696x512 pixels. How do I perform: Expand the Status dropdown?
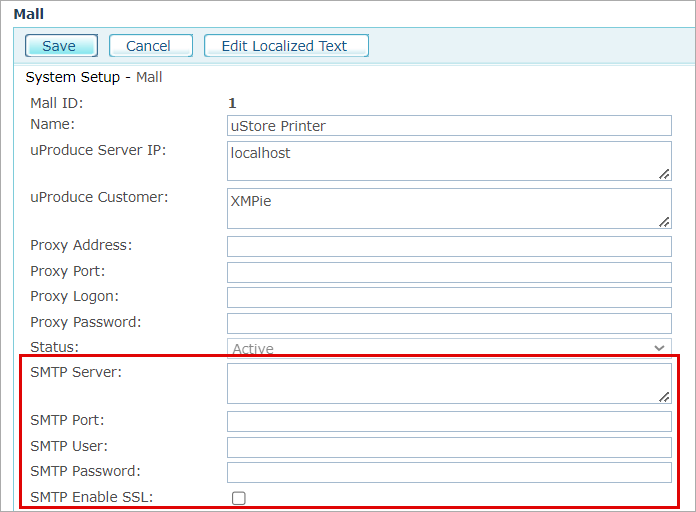[449, 348]
